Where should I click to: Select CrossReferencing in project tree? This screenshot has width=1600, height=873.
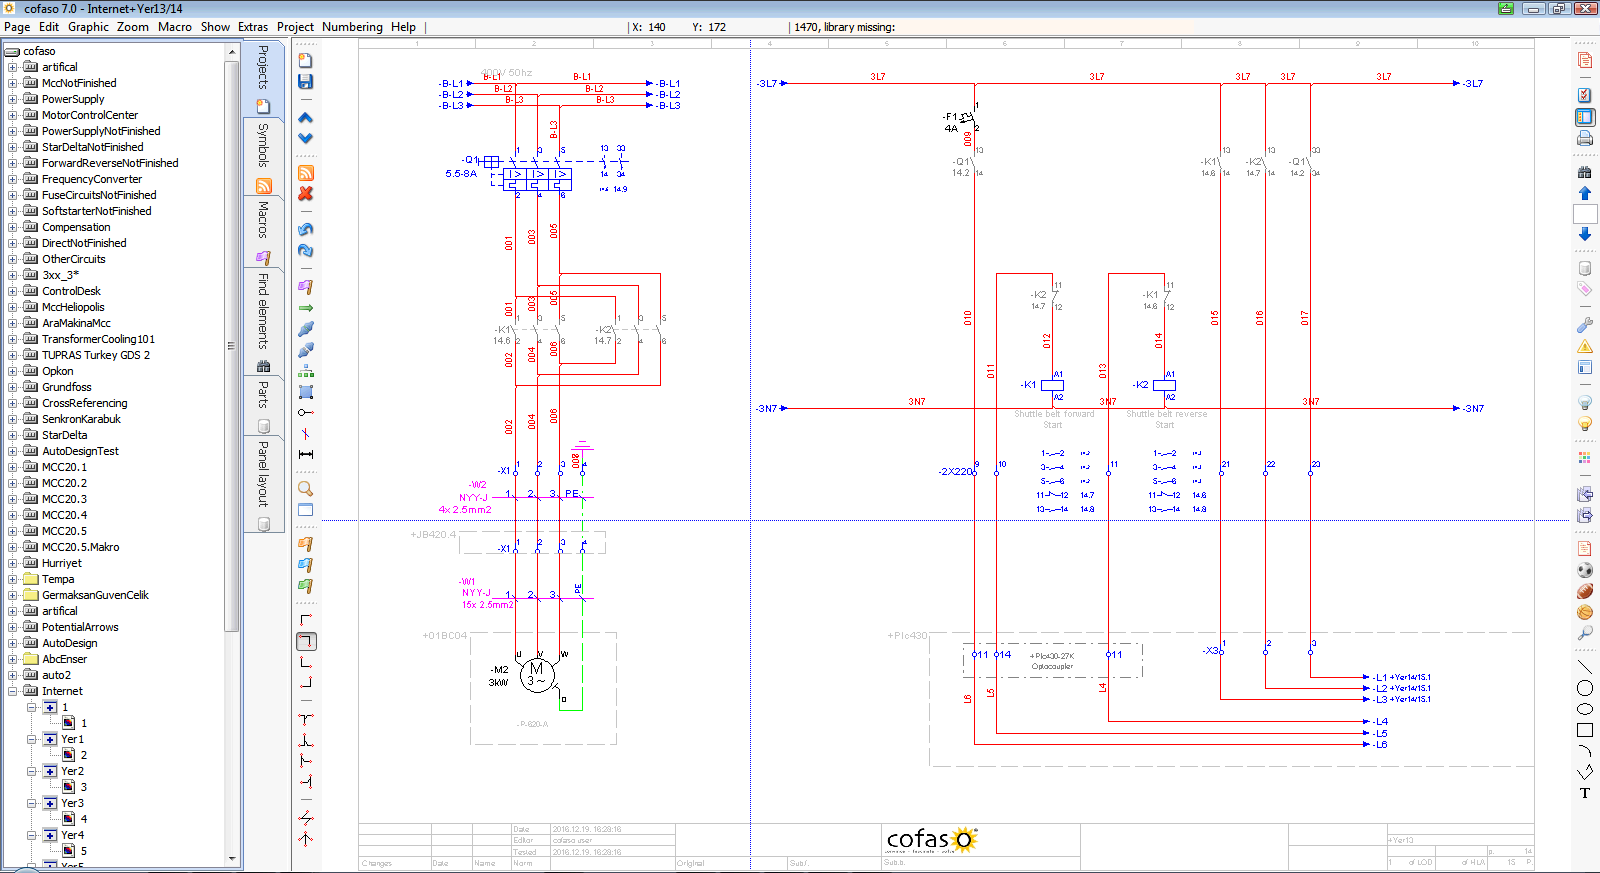[x=85, y=403]
